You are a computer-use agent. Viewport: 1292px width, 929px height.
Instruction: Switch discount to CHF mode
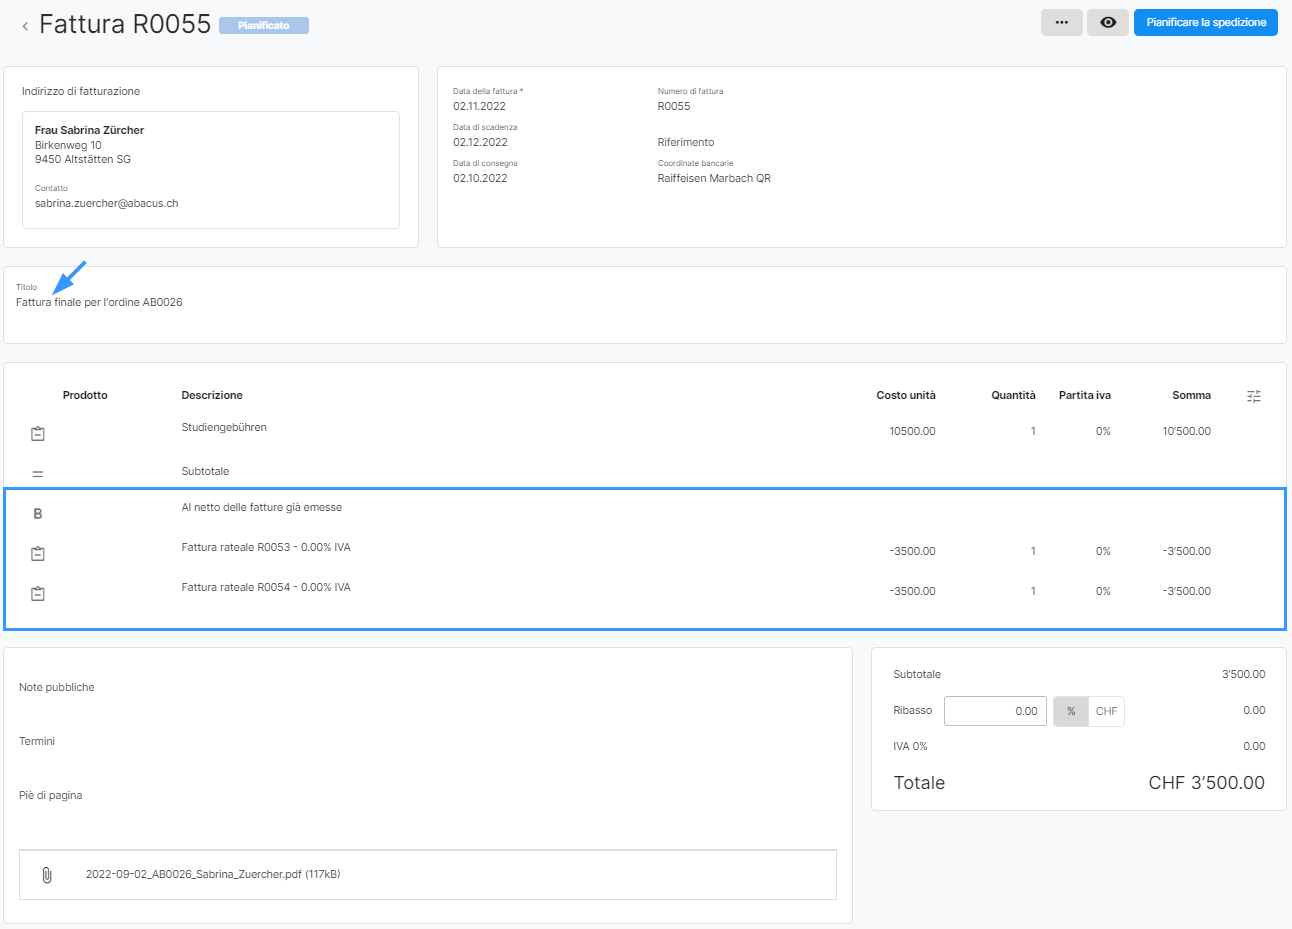[1106, 711]
